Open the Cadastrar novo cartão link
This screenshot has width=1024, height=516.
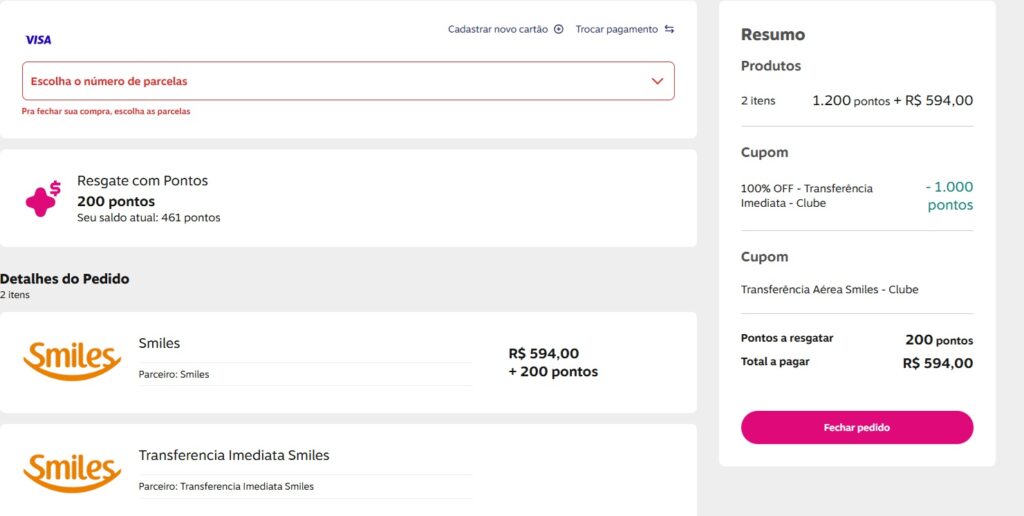498,29
